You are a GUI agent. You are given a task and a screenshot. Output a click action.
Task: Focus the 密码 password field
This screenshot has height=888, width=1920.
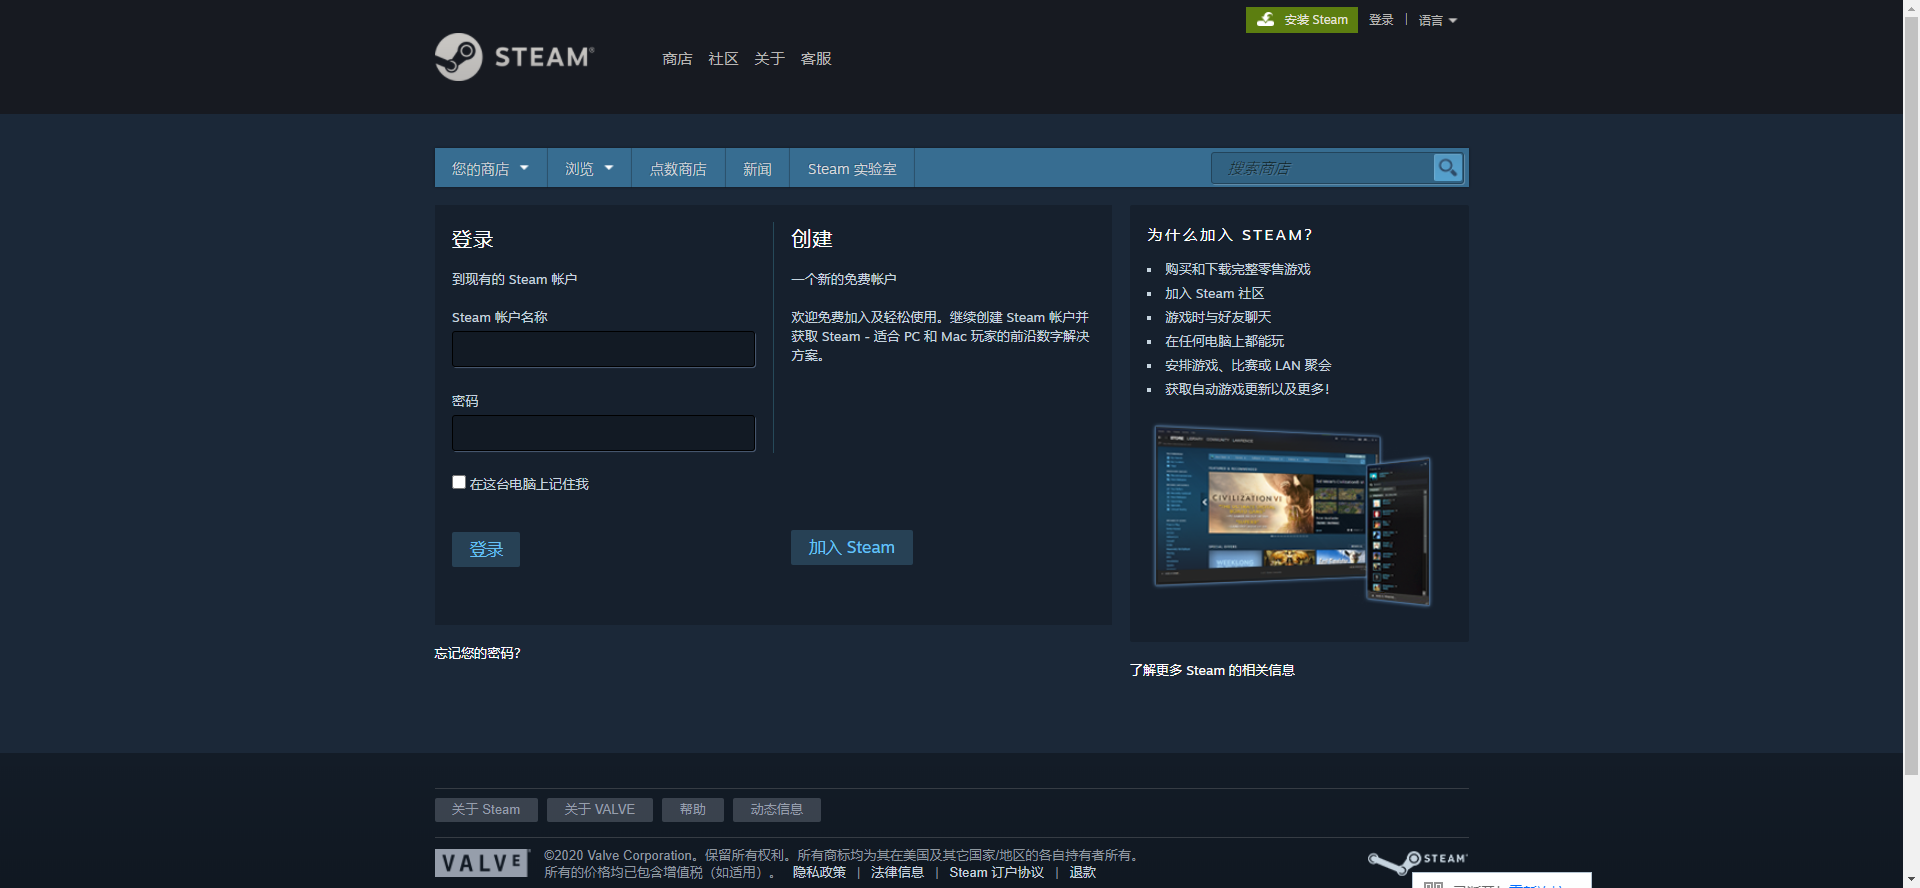(604, 433)
